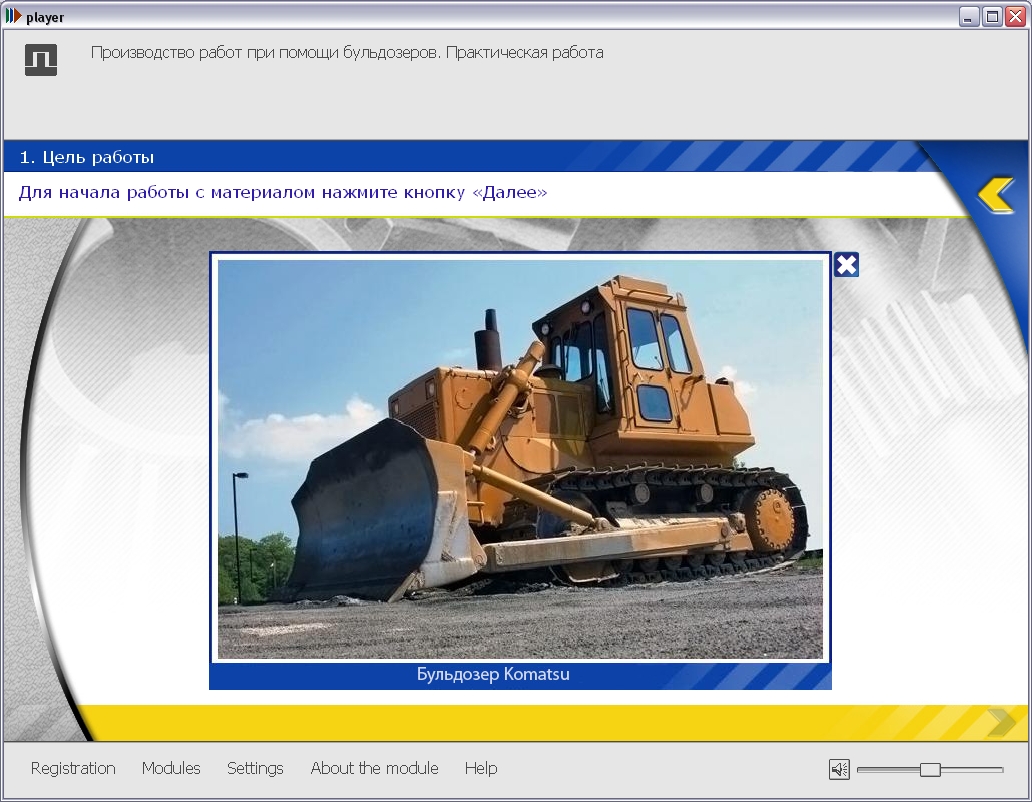Adjust the volume slider handle
Image resolution: width=1032 pixels, height=802 pixels.
click(930, 769)
